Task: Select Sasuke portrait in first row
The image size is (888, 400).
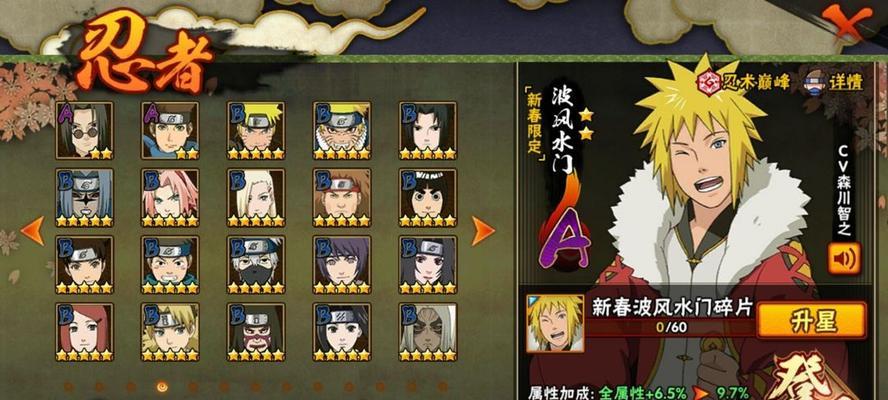Action: [428, 130]
